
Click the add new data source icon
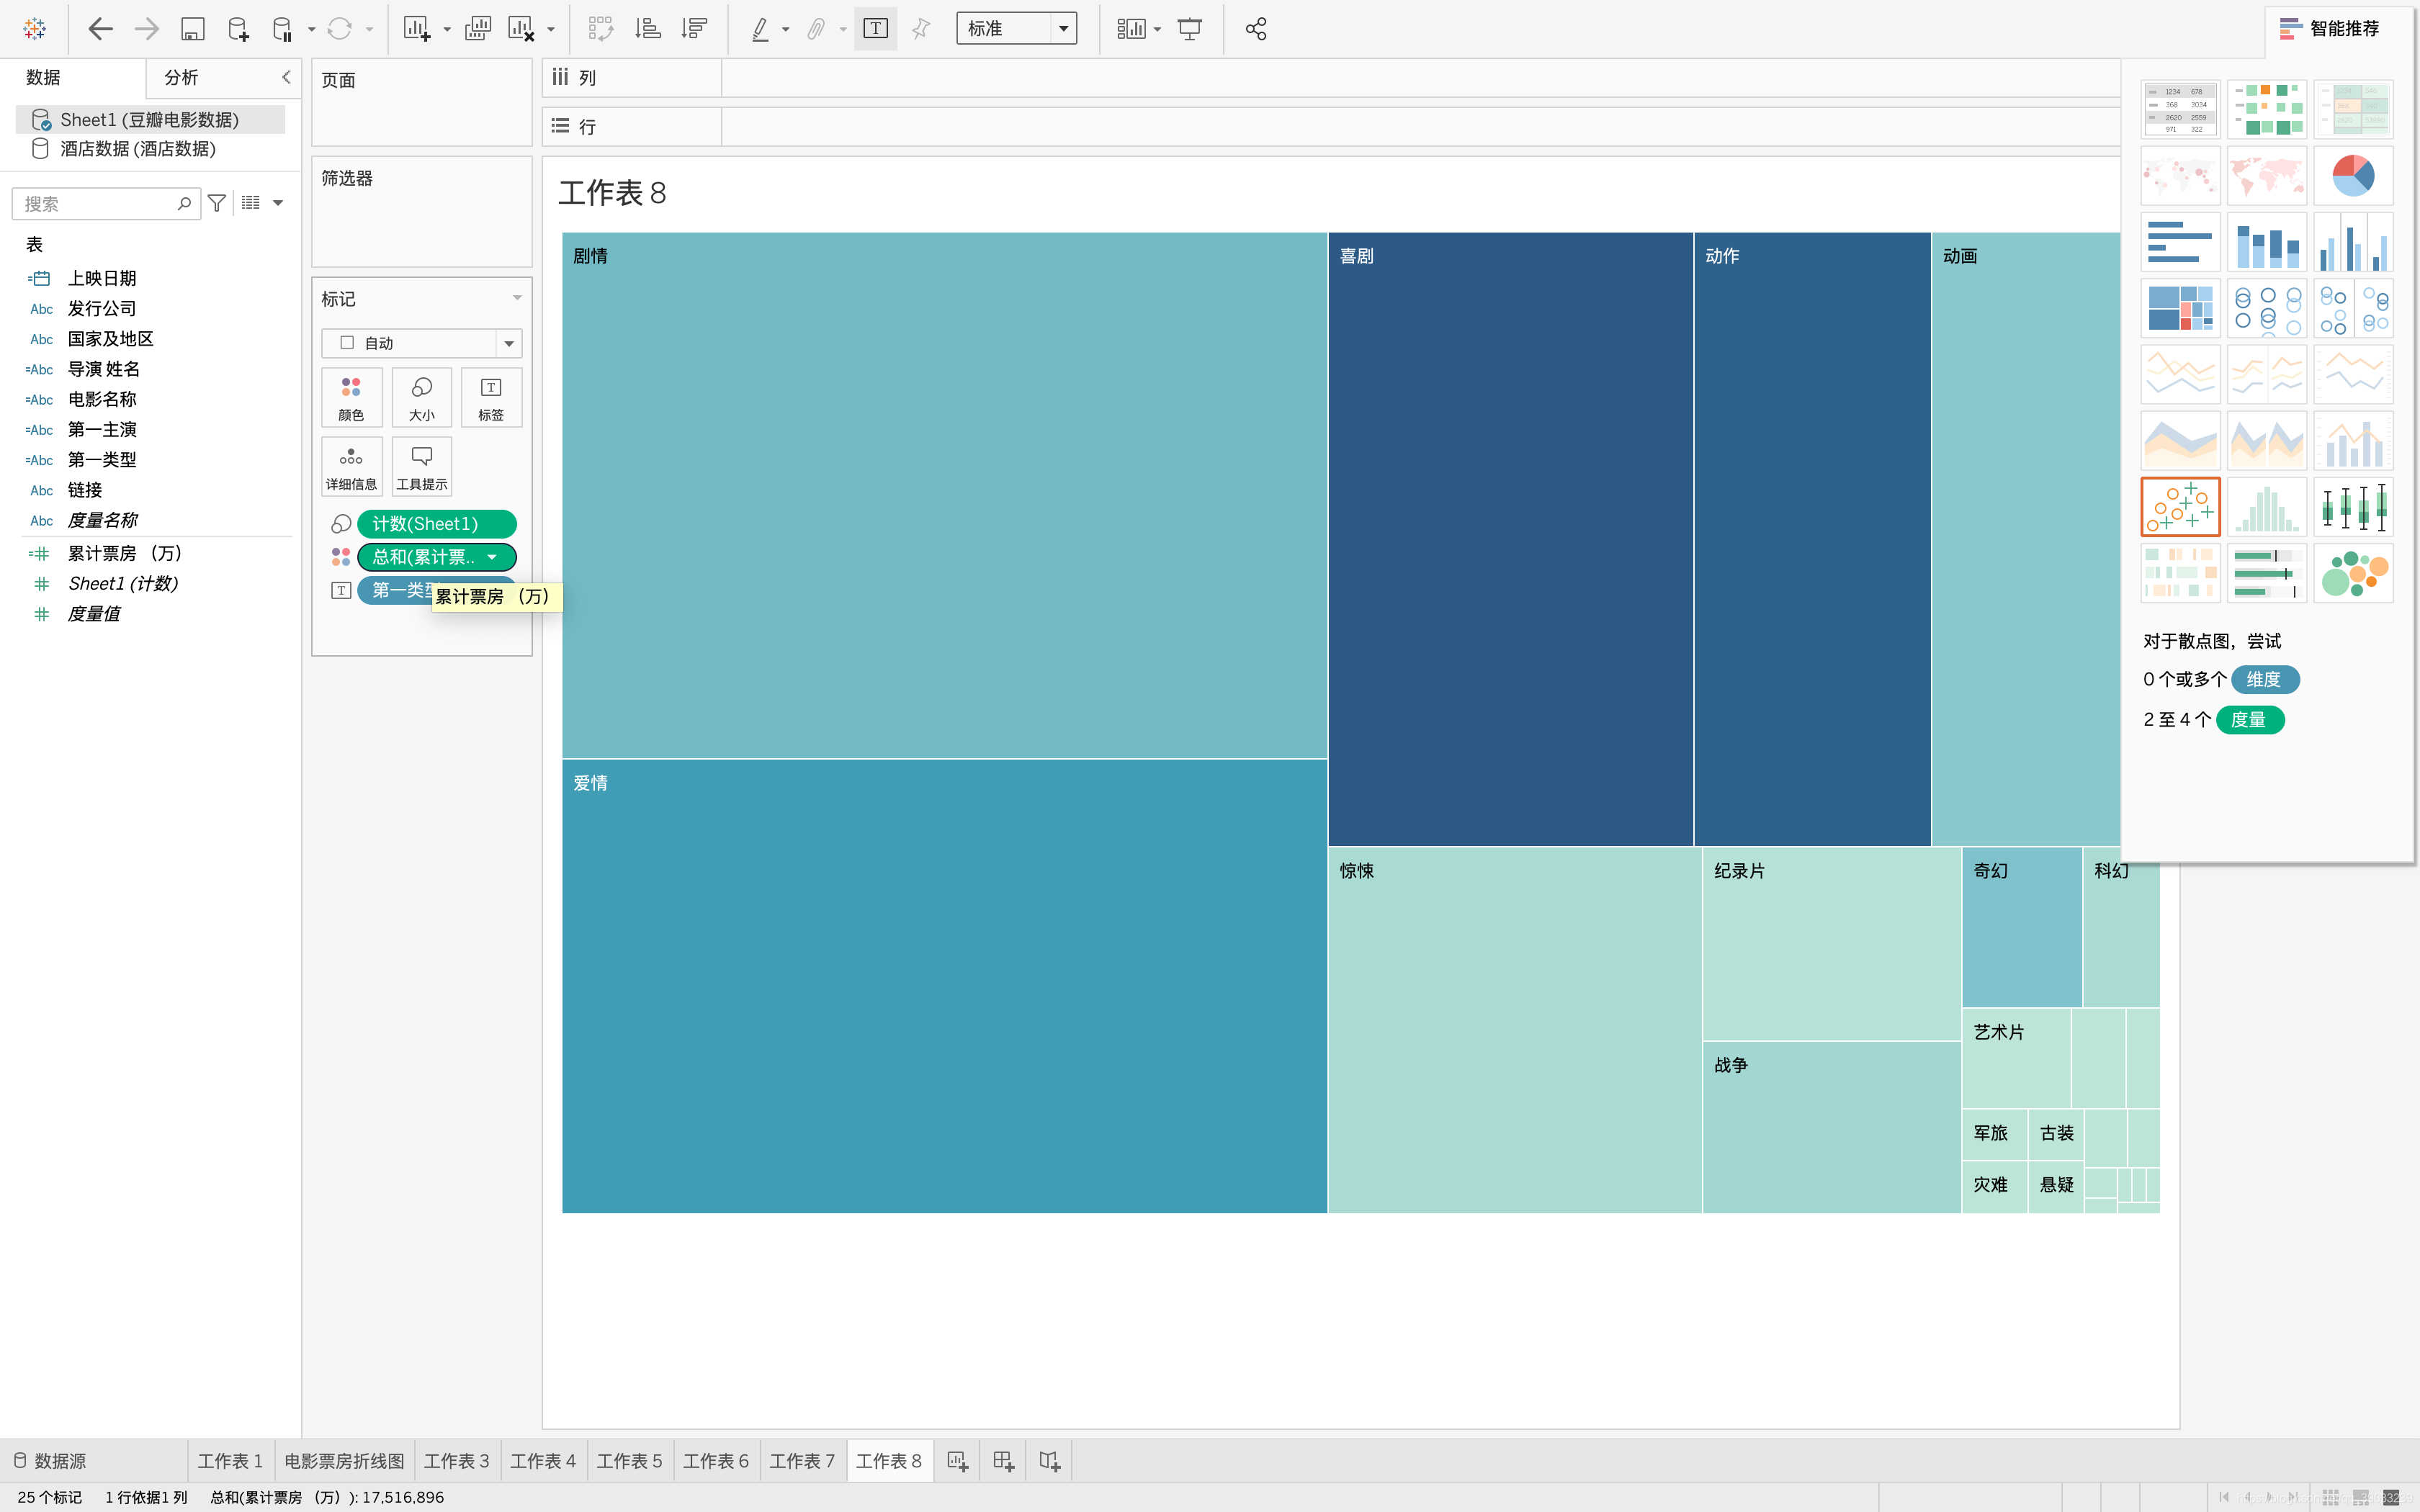238,29
